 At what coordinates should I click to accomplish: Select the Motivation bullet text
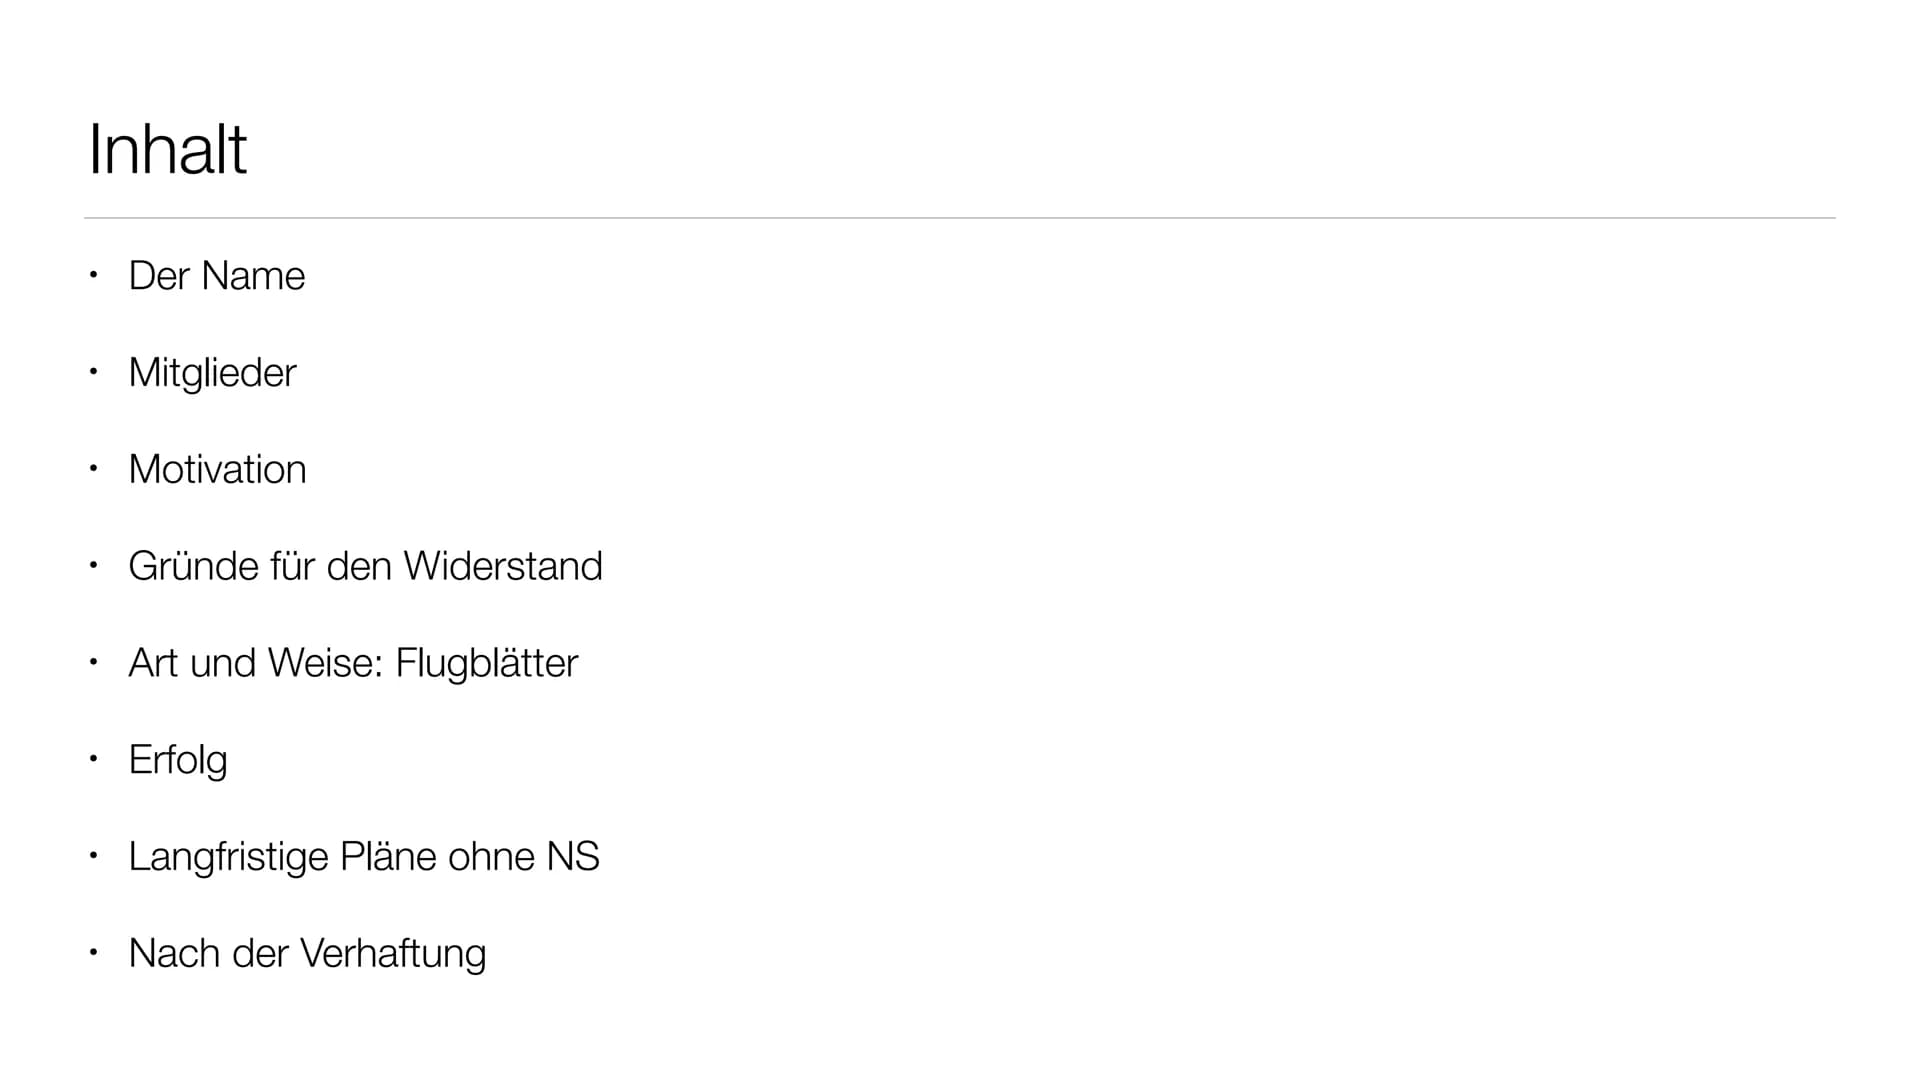tap(217, 470)
